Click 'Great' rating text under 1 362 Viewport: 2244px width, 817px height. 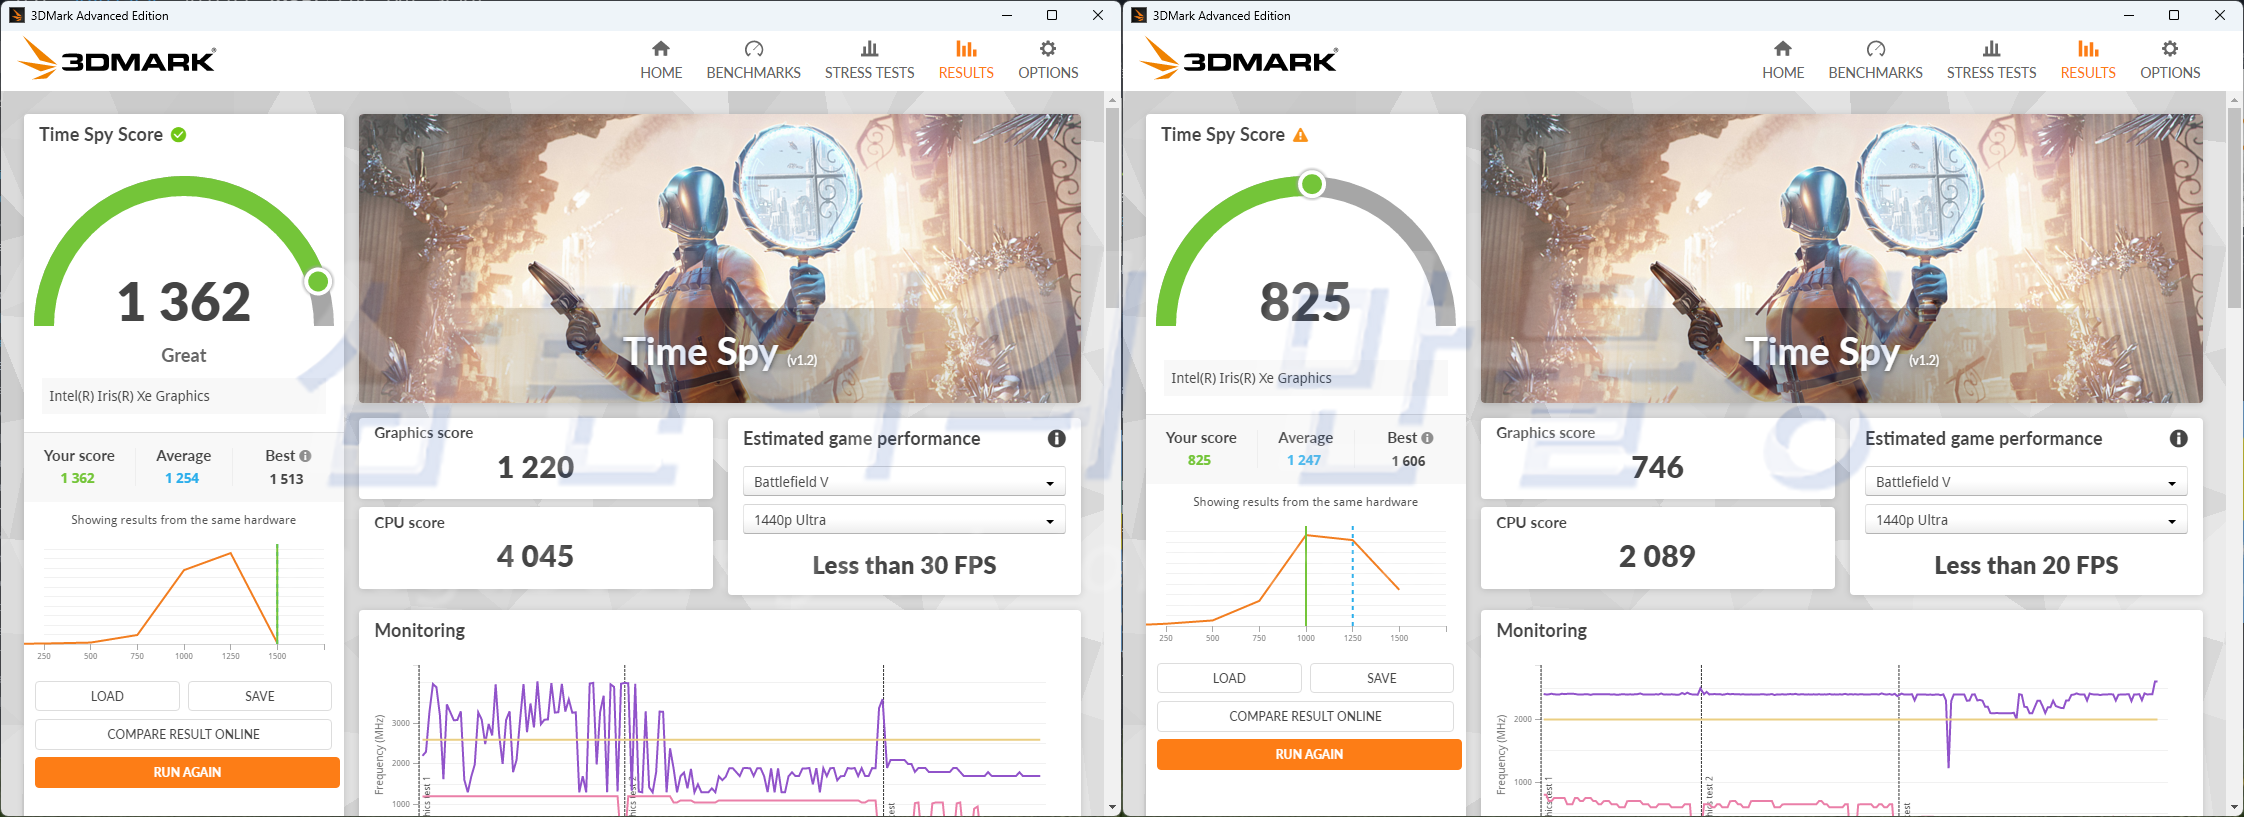click(x=184, y=355)
